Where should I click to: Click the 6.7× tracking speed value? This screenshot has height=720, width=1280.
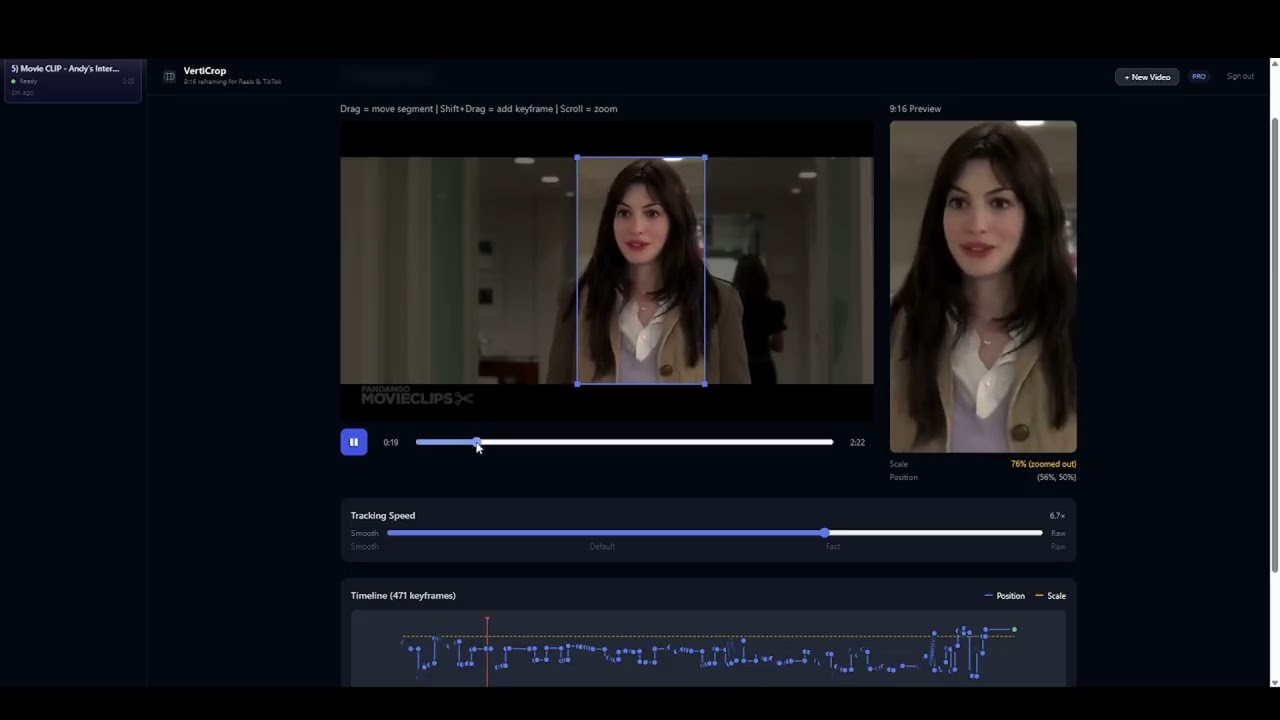tap(1057, 516)
